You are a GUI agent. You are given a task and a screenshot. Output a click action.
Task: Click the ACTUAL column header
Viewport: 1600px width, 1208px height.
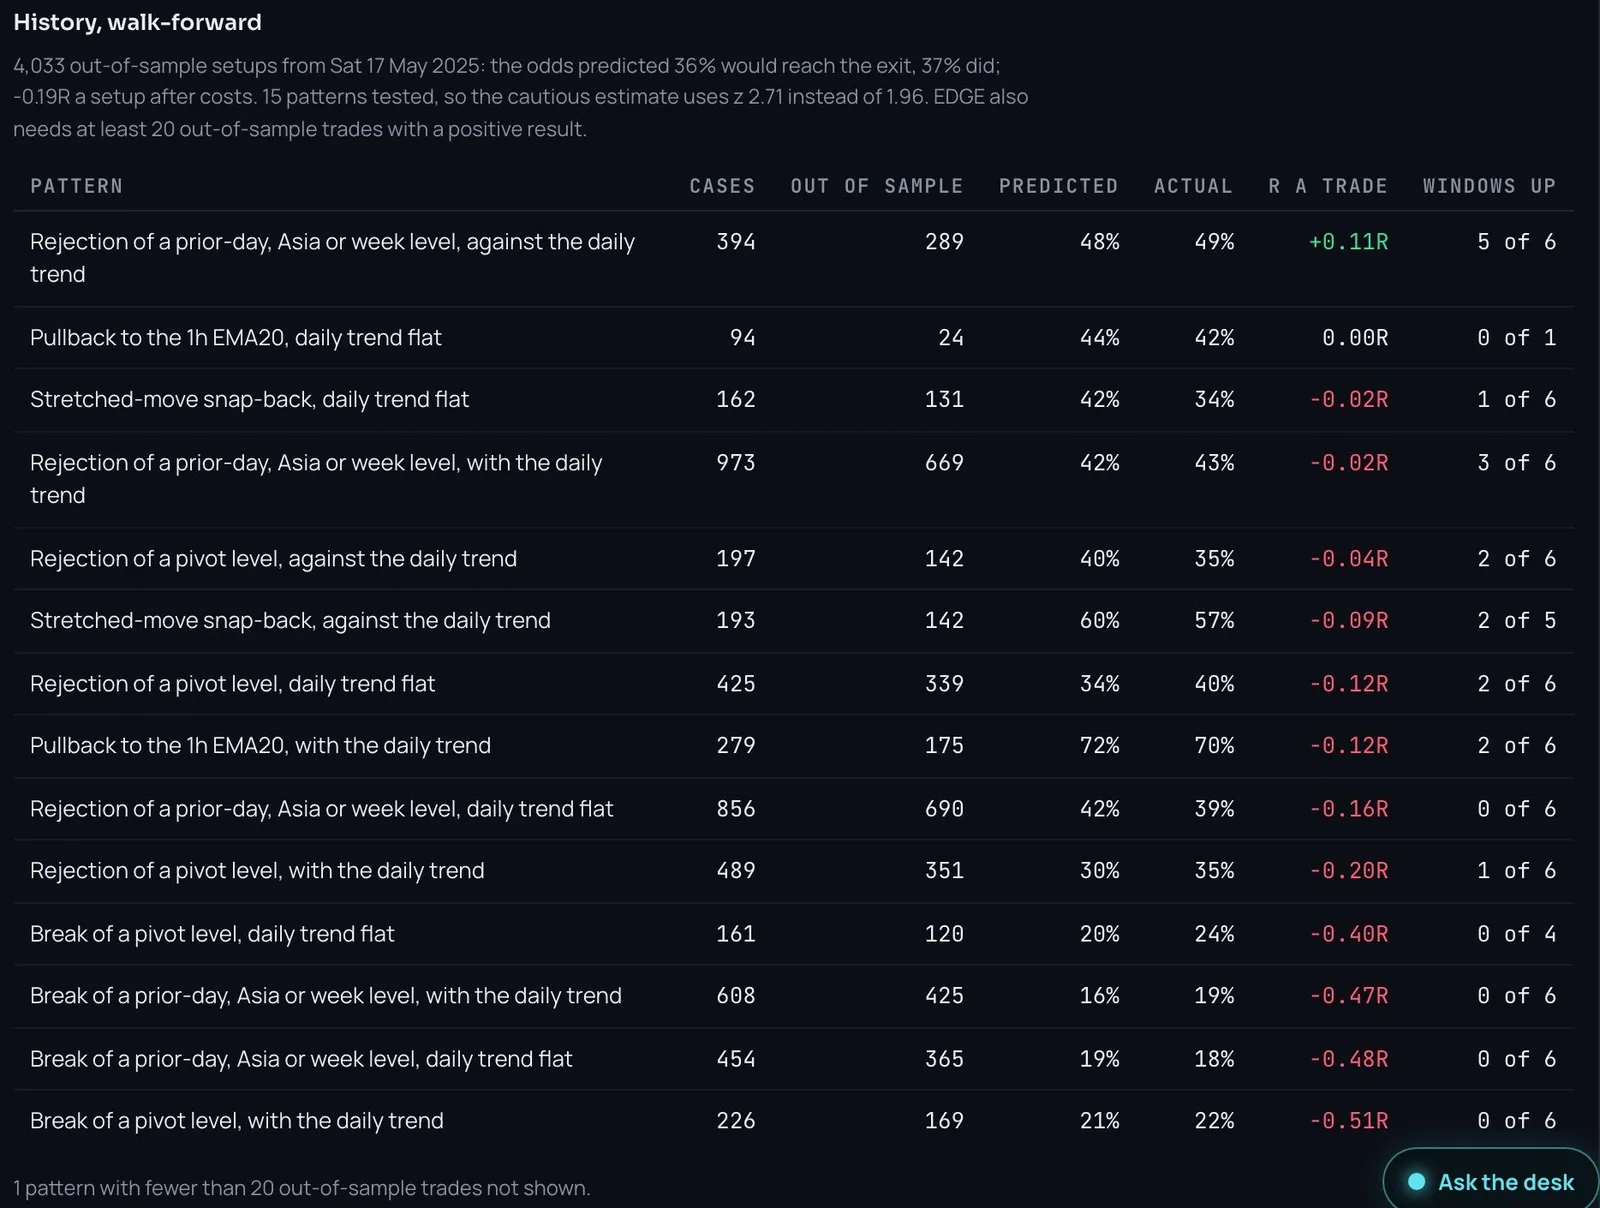1193,186
